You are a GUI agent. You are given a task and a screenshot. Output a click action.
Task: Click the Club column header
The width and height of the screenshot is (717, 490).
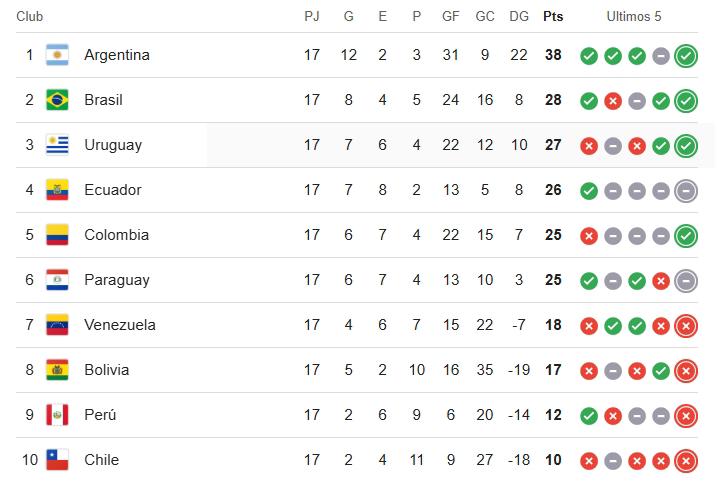(29, 17)
